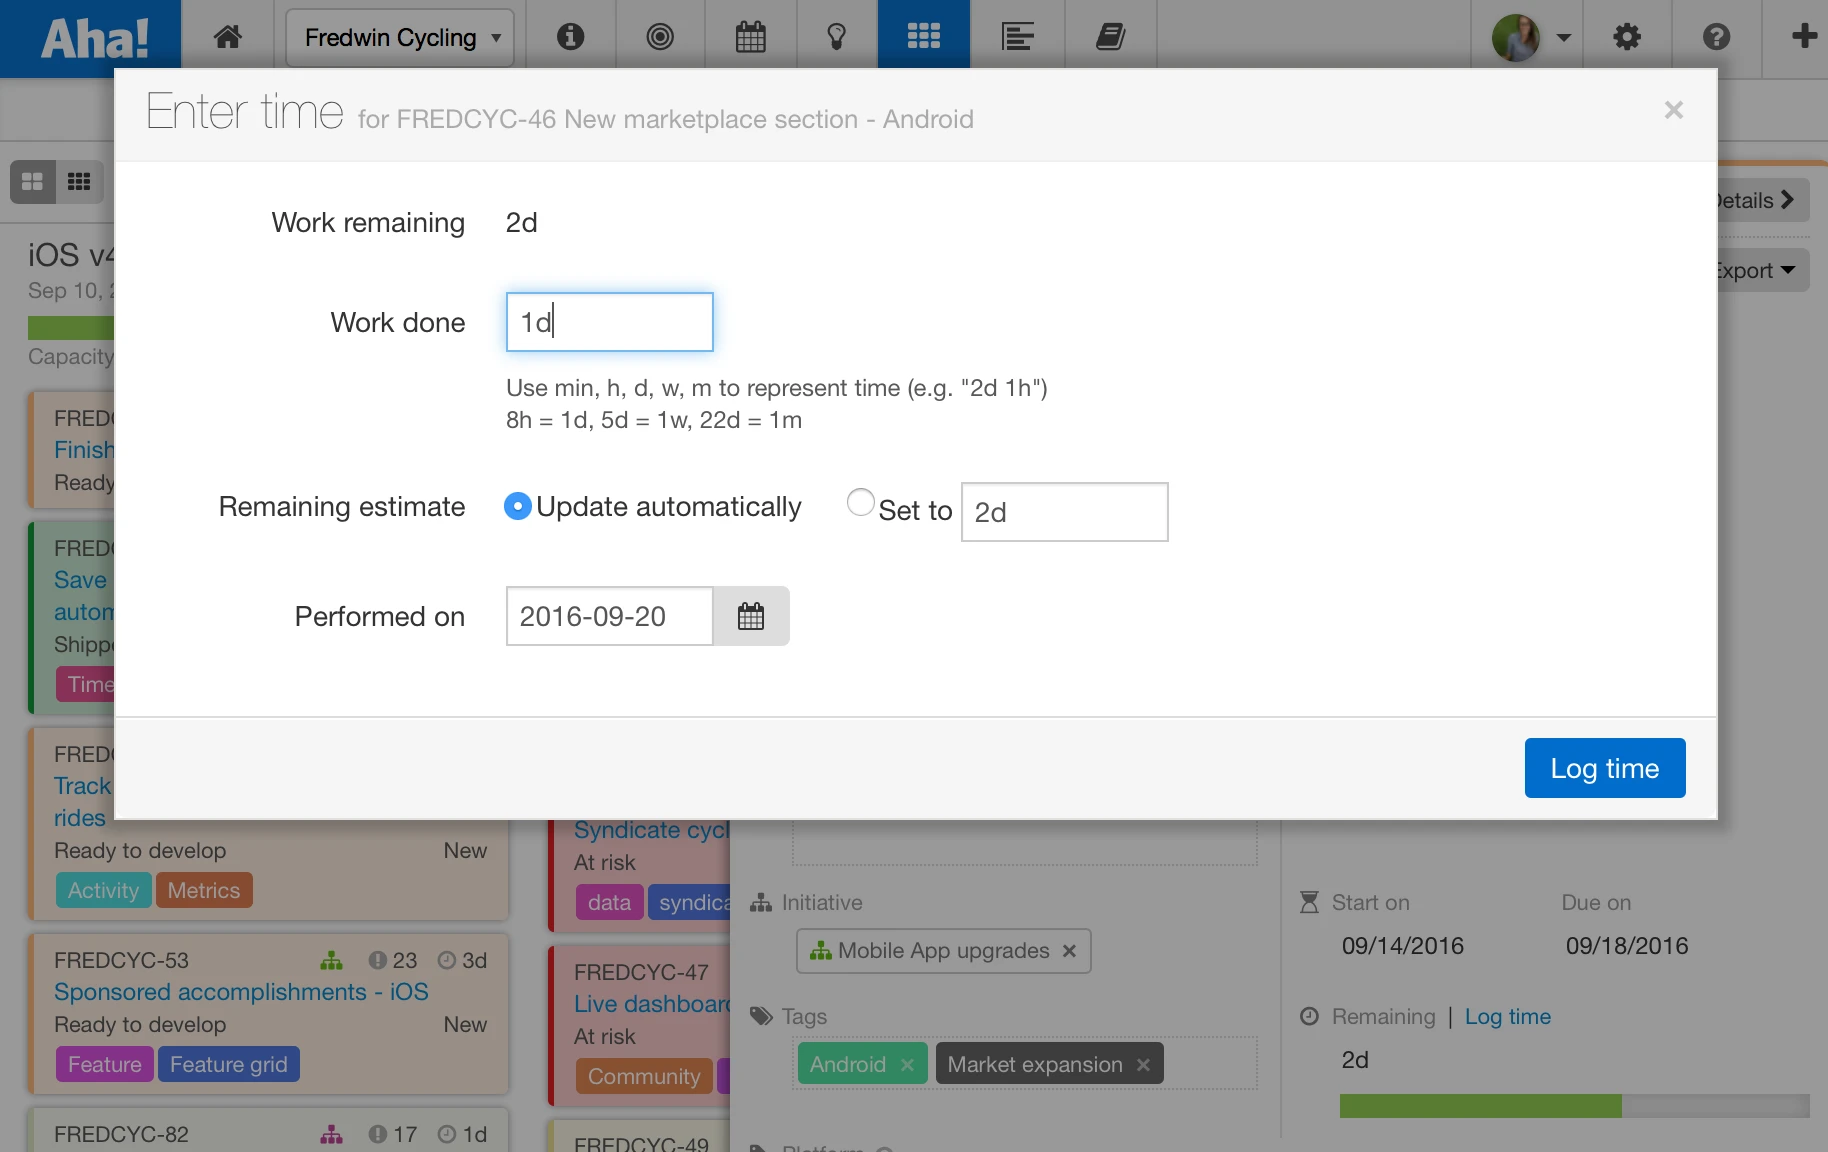Image resolution: width=1828 pixels, height=1152 pixels.
Task: Click the Feature tag on FREDCYC-53
Action: point(105,1065)
